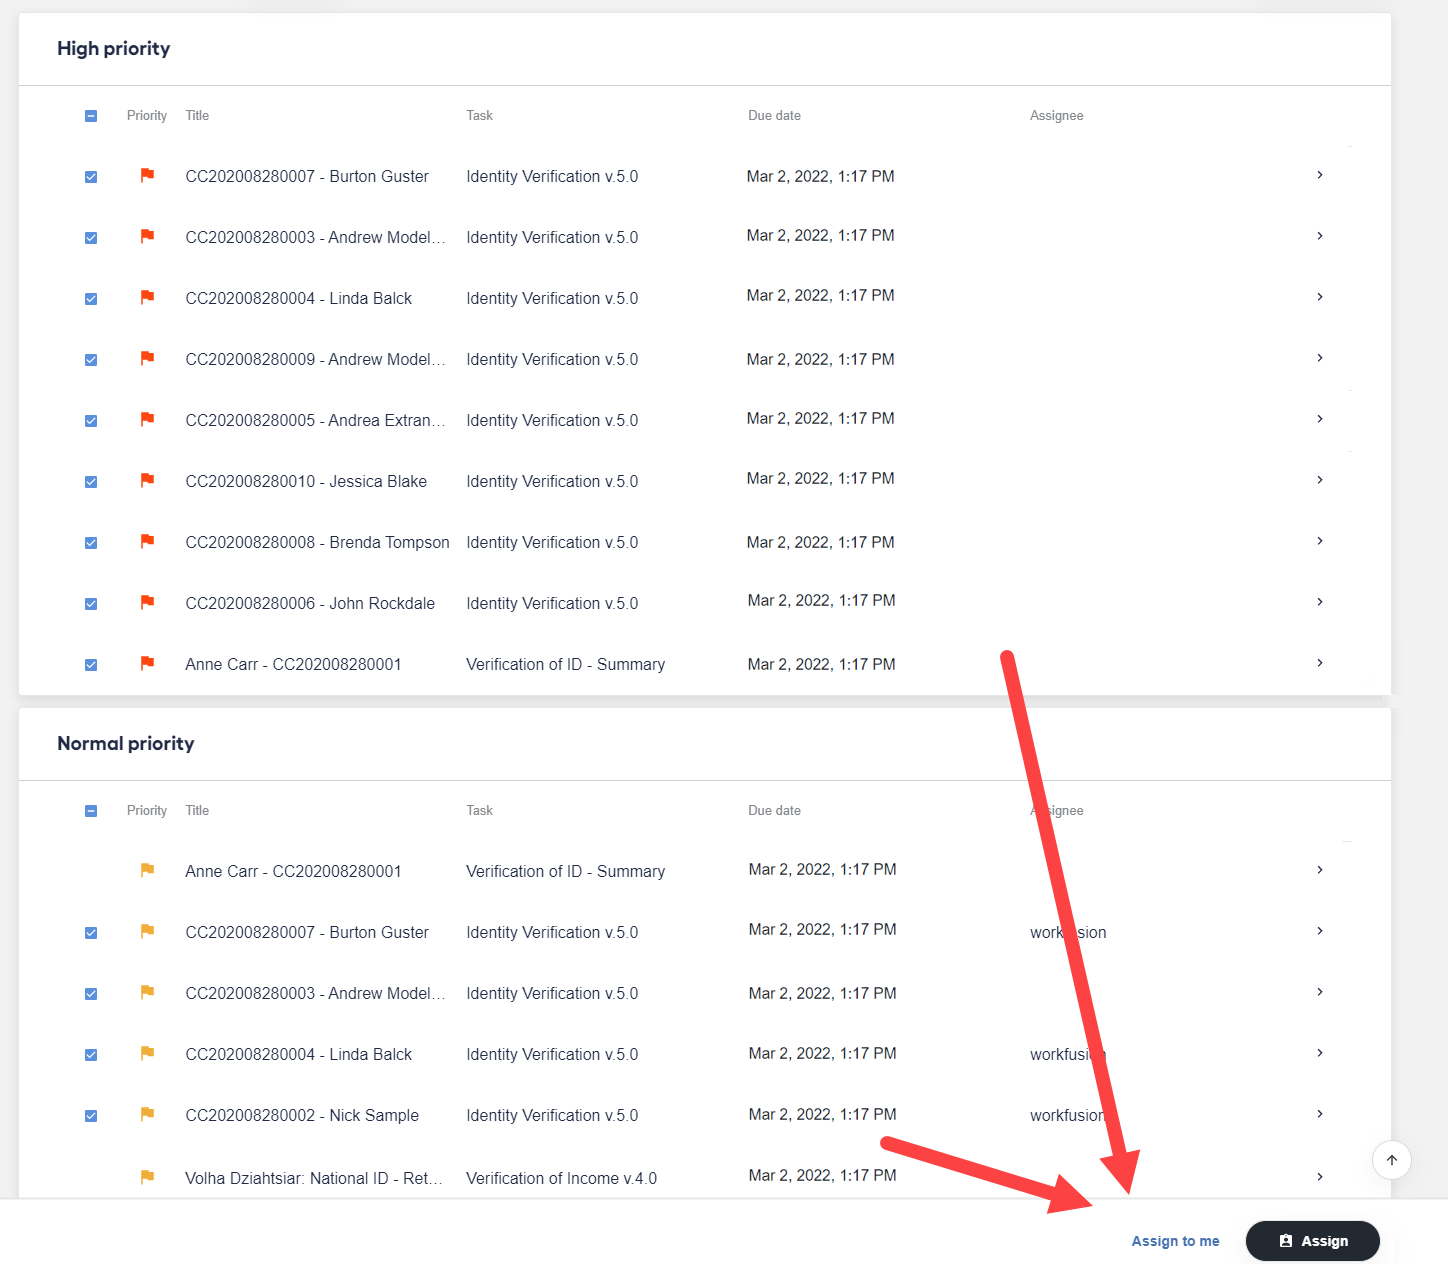Click the Volha Dziahtsiar: National ID title
1448x1274 pixels.
point(314,1178)
